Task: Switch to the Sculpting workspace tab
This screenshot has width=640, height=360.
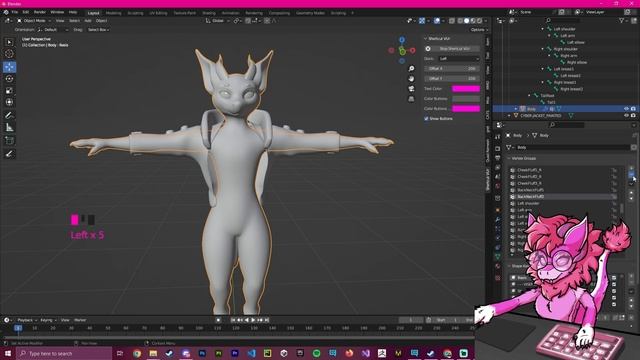Action: pyautogui.click(x=136, y=13)
